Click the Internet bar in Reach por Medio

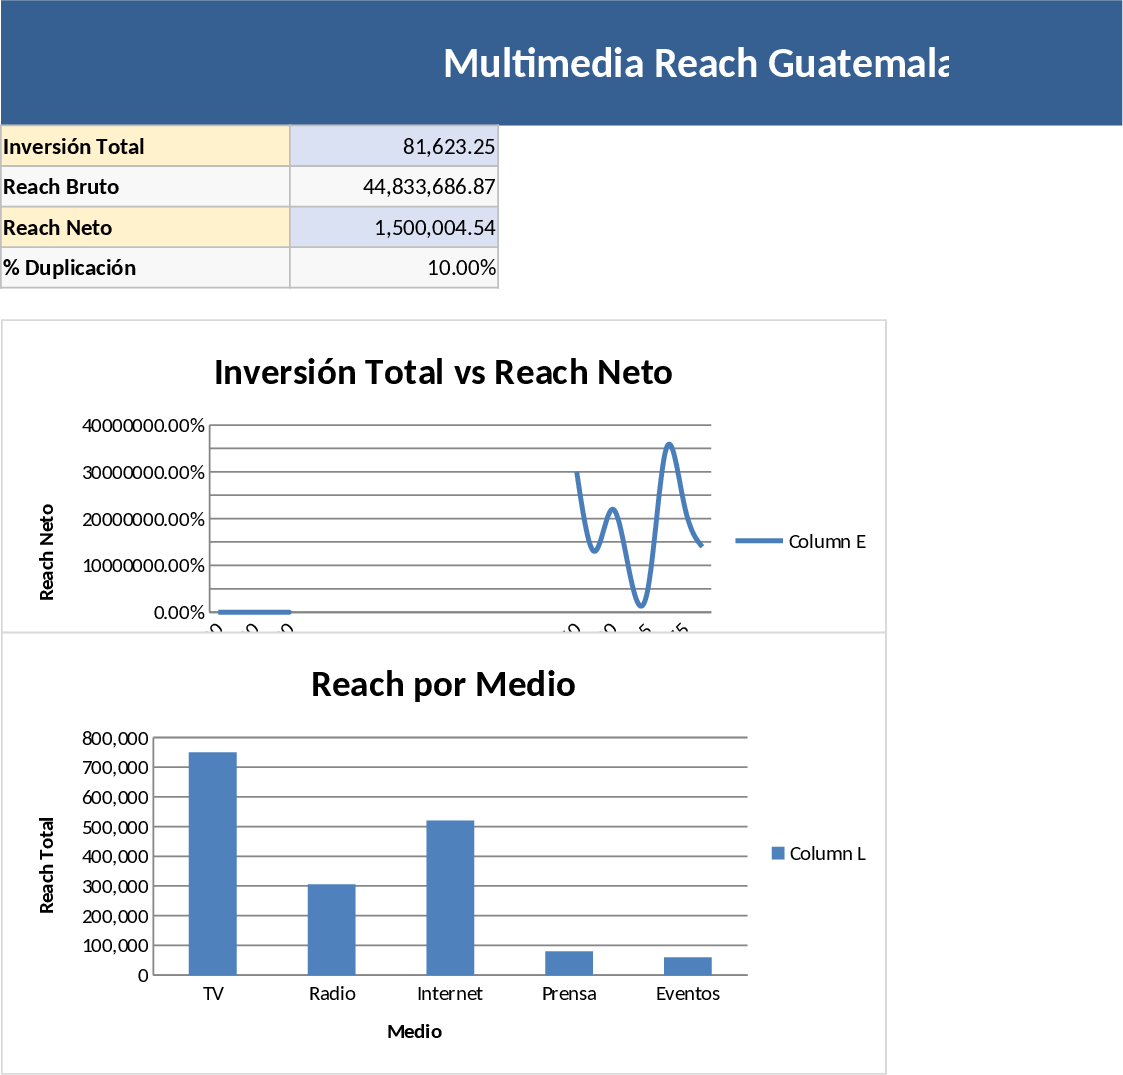click(x=450, y=895)
